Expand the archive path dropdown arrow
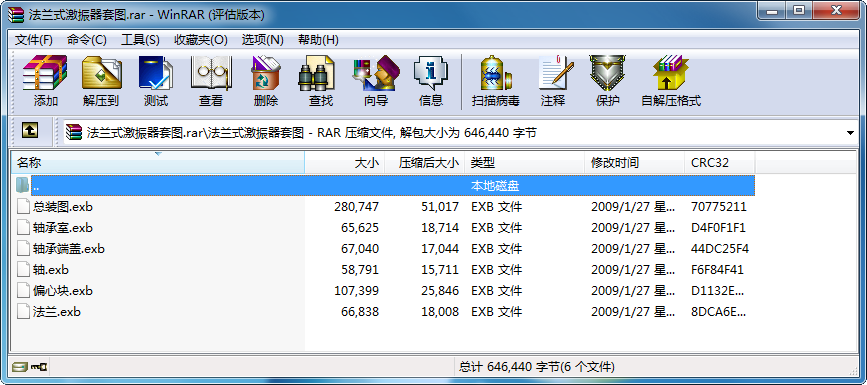867x385 pixels. coord(850,133)
